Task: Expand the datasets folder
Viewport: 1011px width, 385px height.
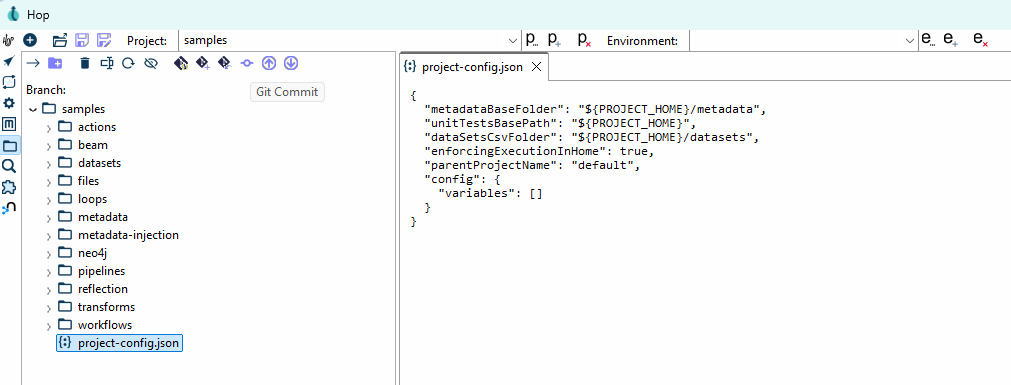Action: tap(48, 164)
